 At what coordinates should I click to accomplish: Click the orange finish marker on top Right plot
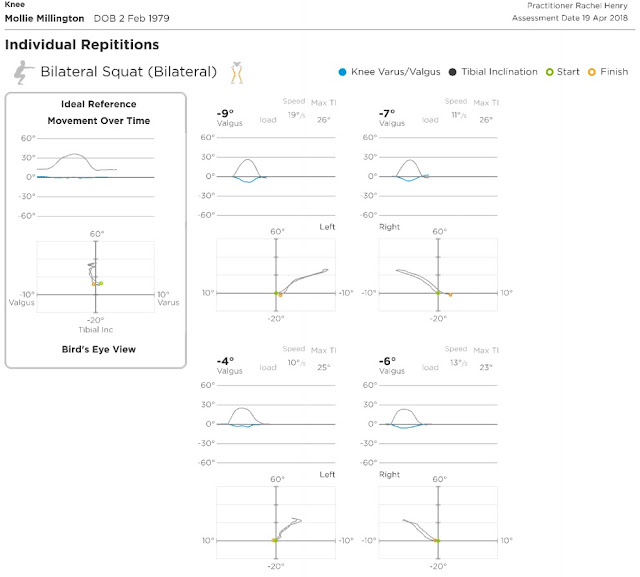point(450,294)
